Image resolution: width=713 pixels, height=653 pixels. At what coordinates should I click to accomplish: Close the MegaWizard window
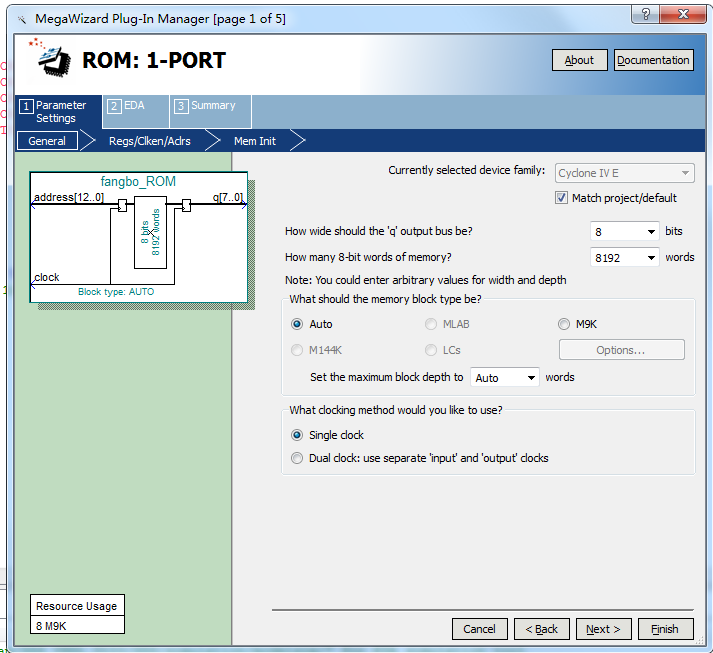(x=683, y=14)
